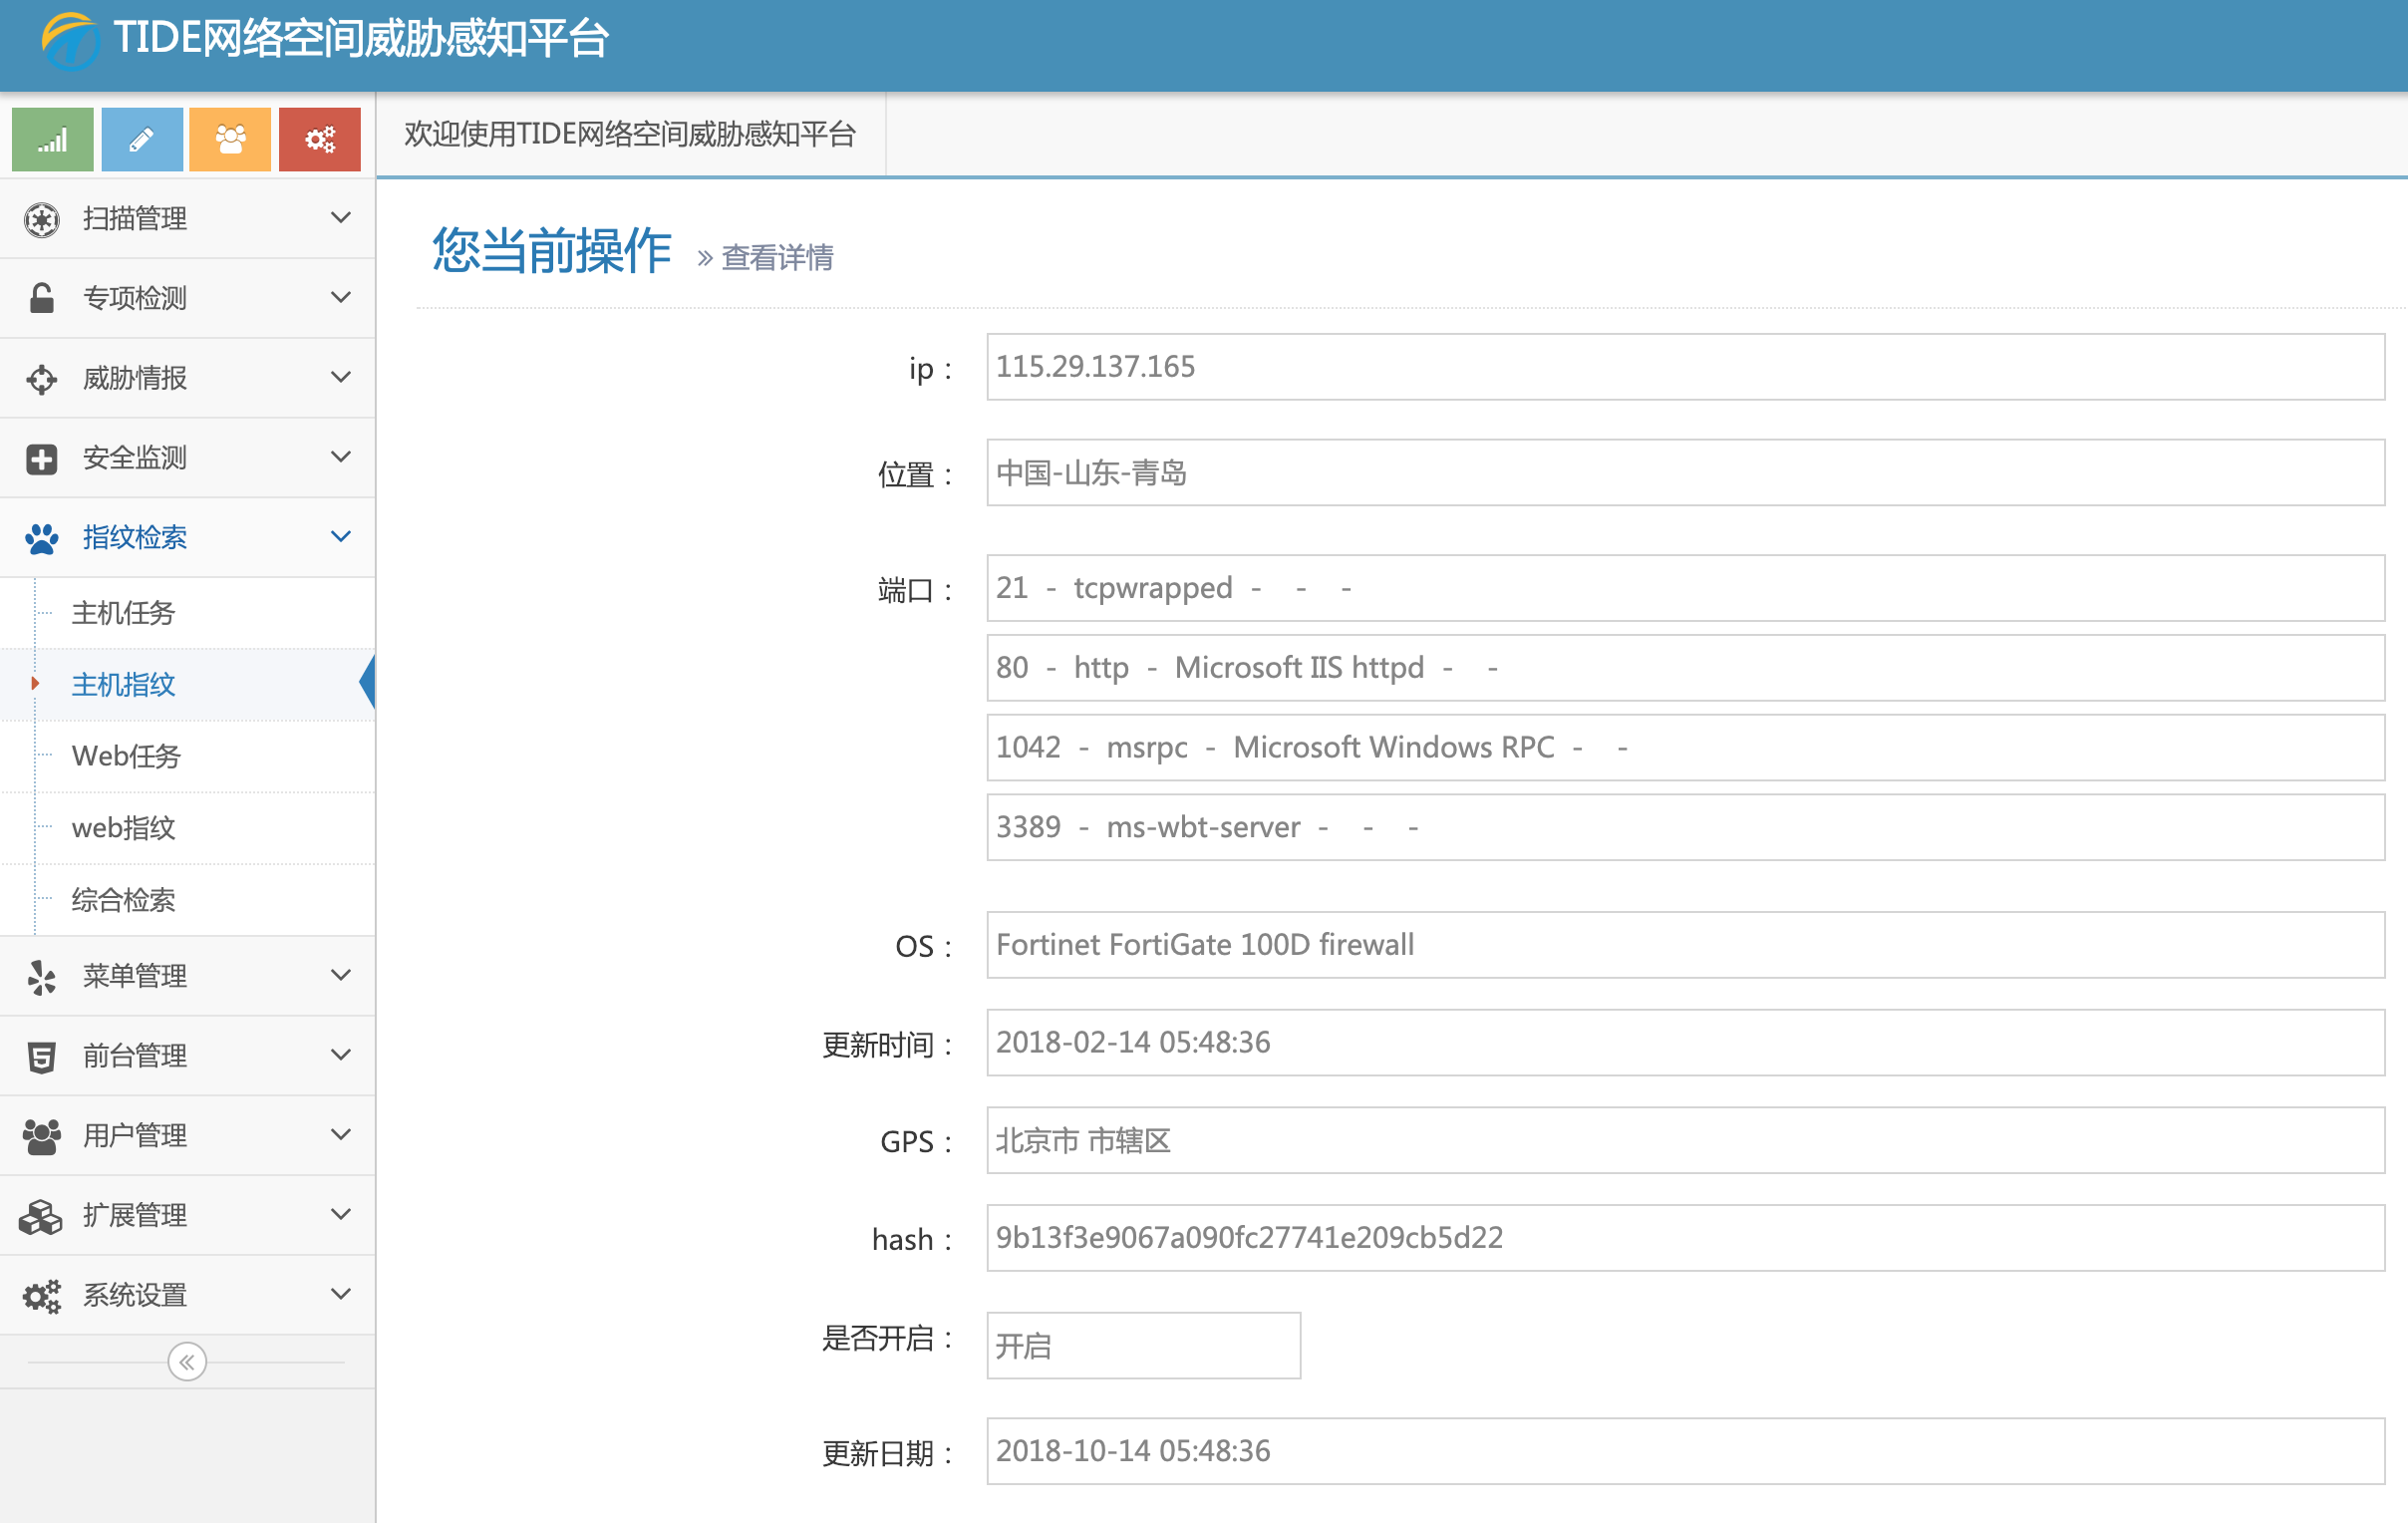
Task: Click the orange users shortcut button
Action: pos(230,139)
